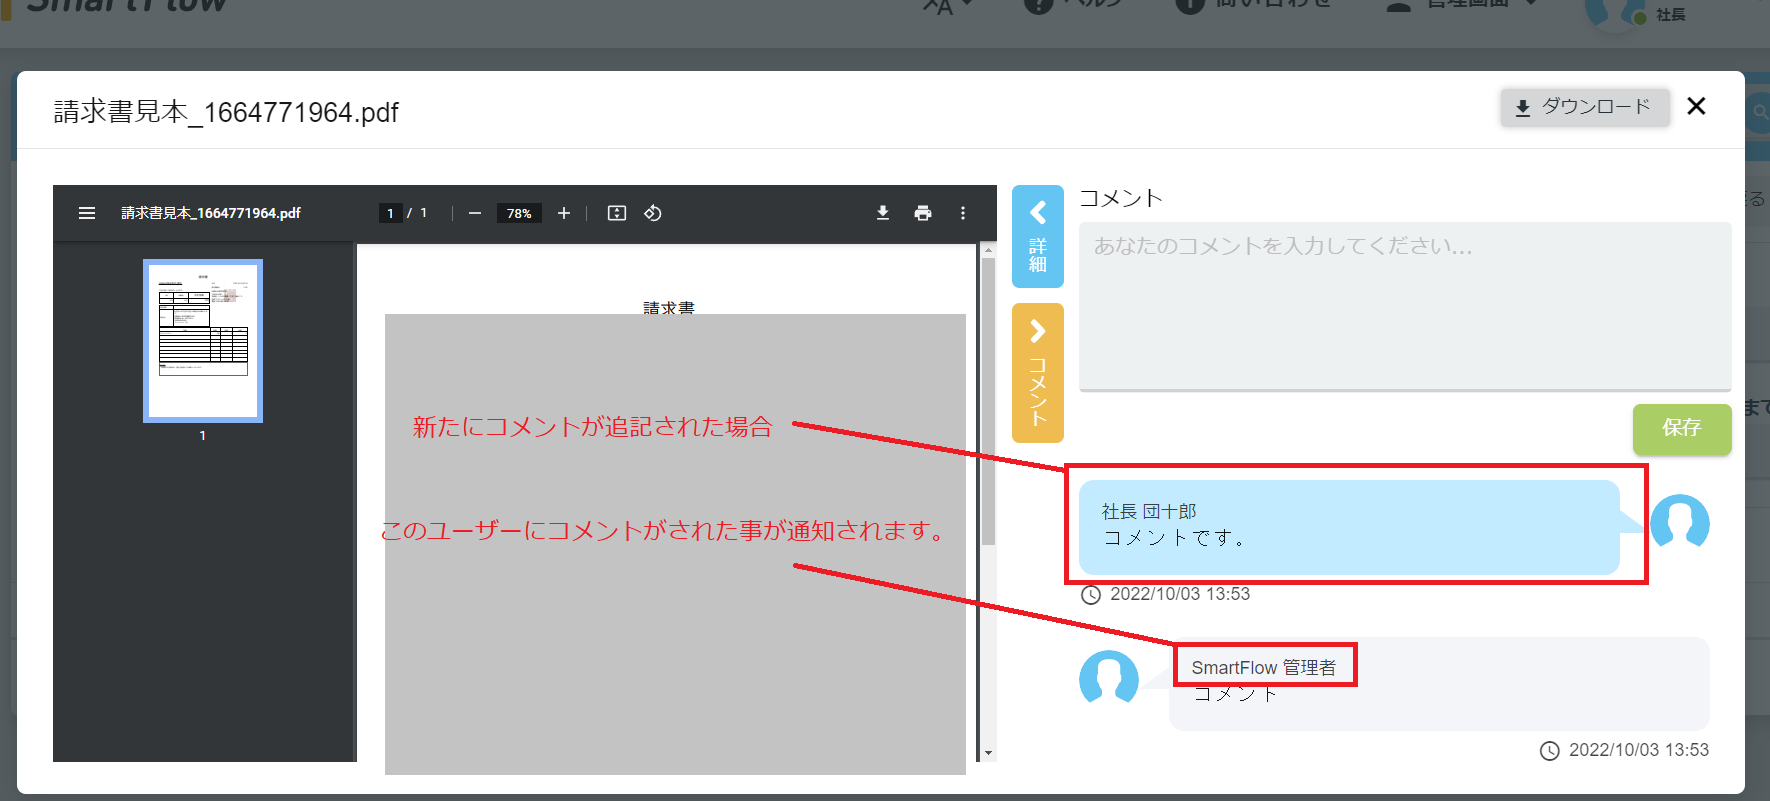Click SmartFlow 管理者 user avatar
Image resolution: width=1770 pixels, height=801 pixels.
(x=1109, y=678)
